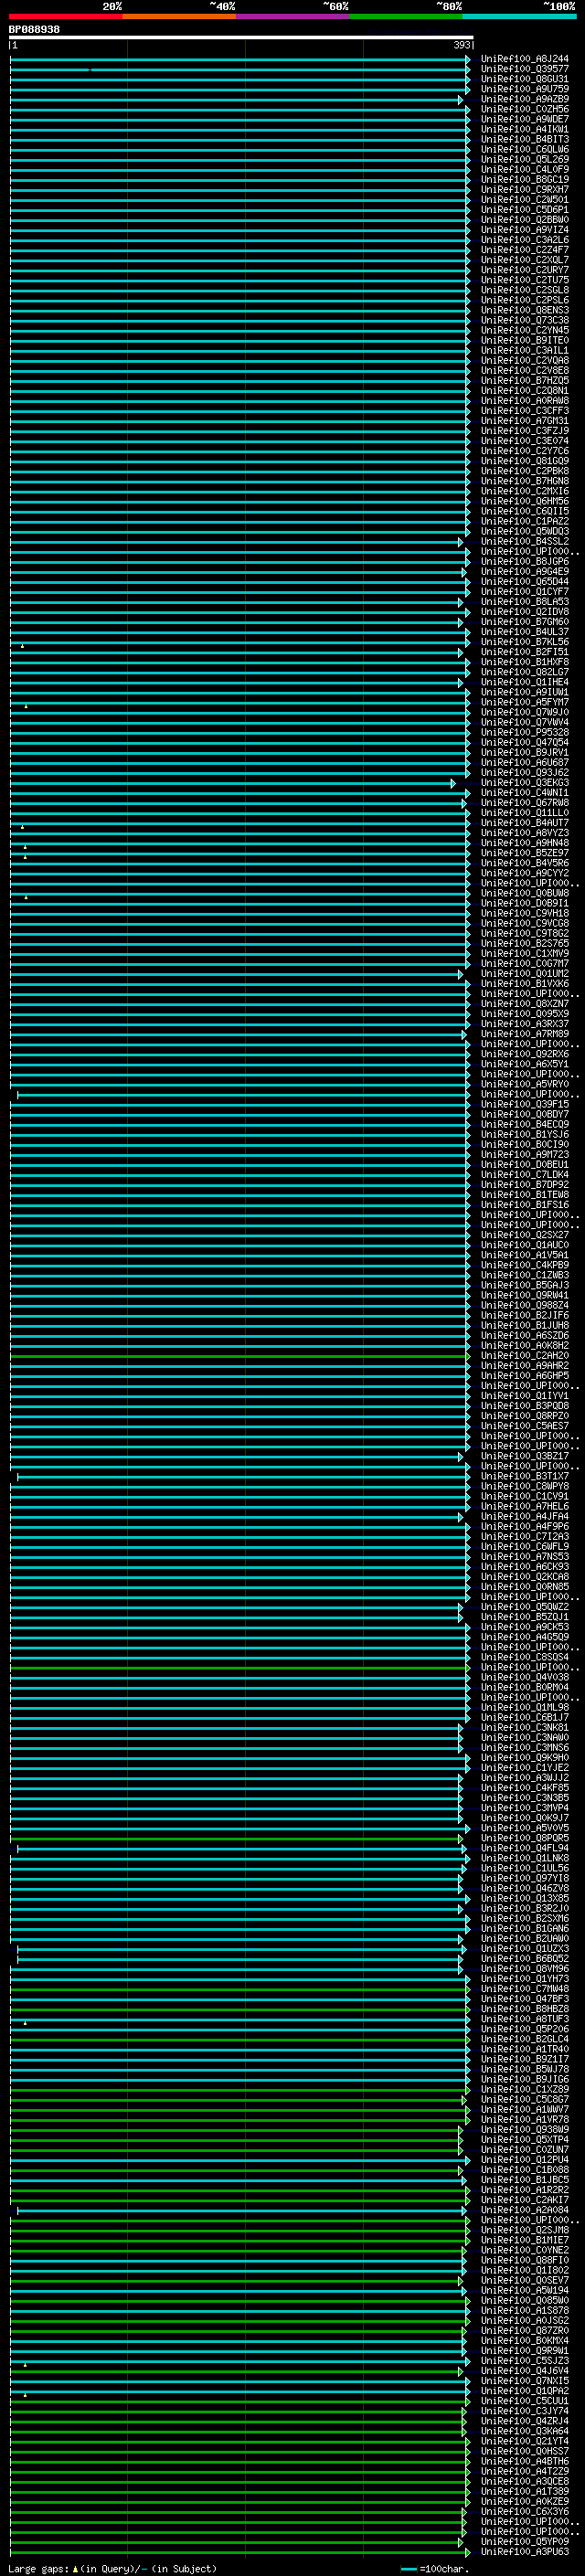This screenshot has height=2576, width=585.
Task: Click the UniRef100_Q5L269 entry
Action: 525,159
